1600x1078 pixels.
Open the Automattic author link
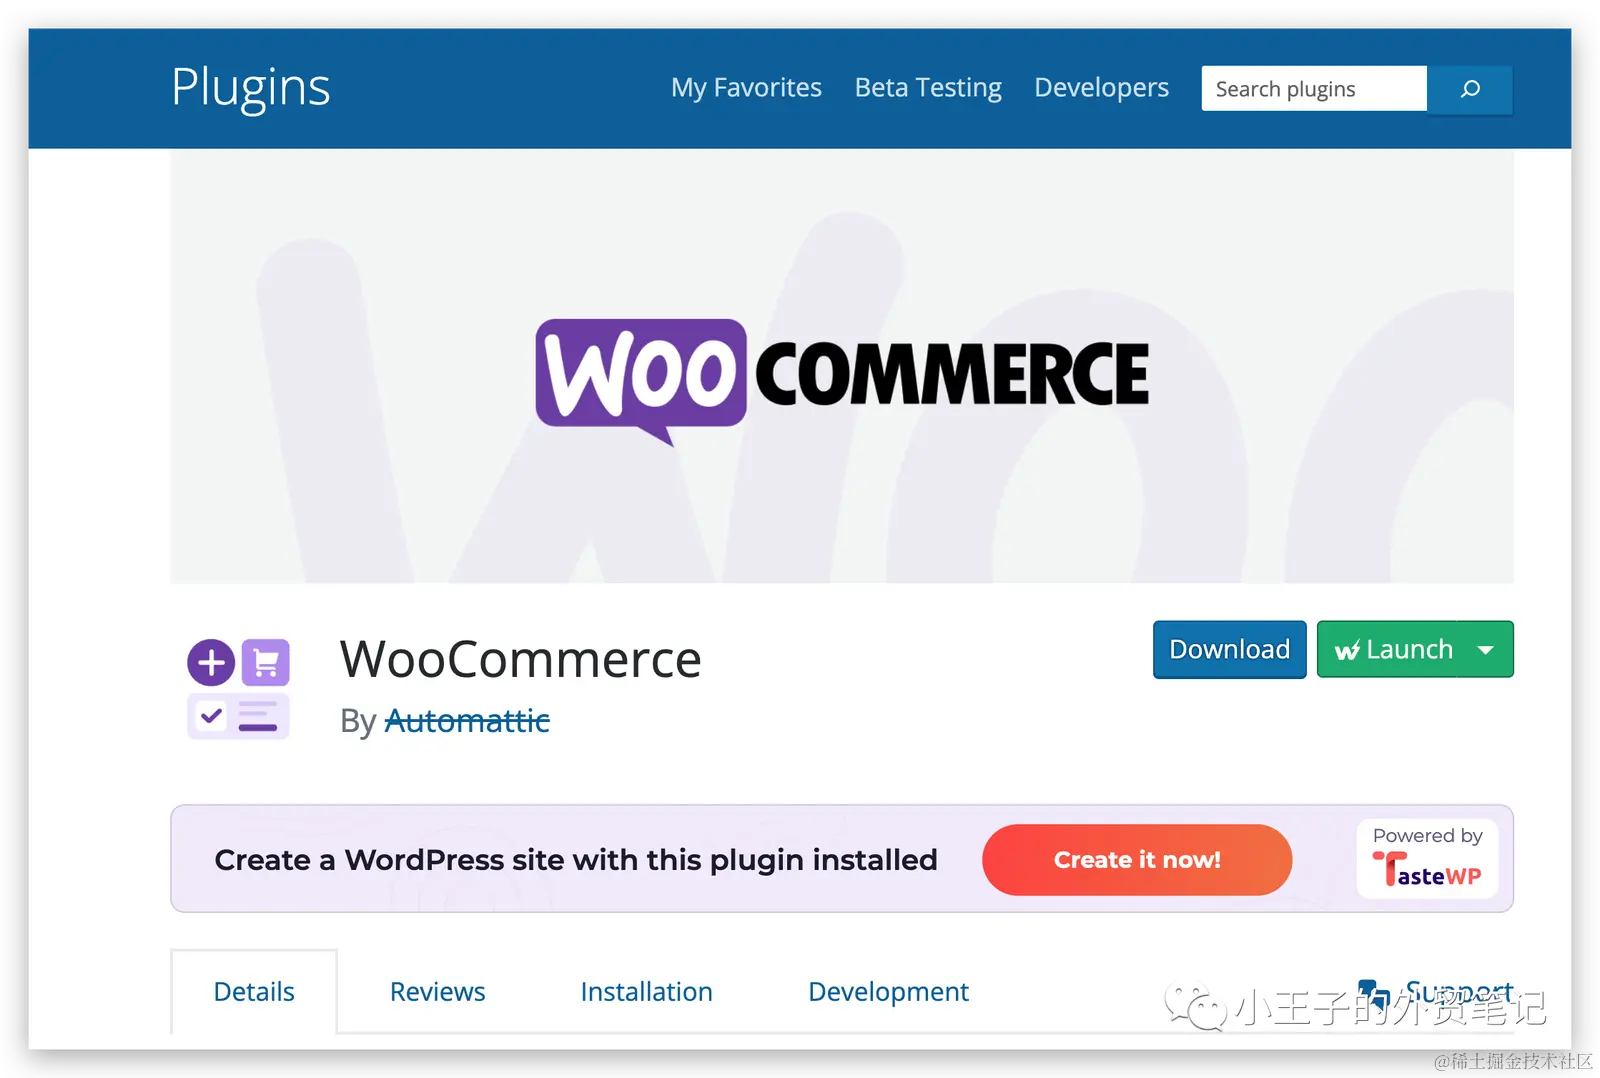pyautogui.click(x=467, y=721)
